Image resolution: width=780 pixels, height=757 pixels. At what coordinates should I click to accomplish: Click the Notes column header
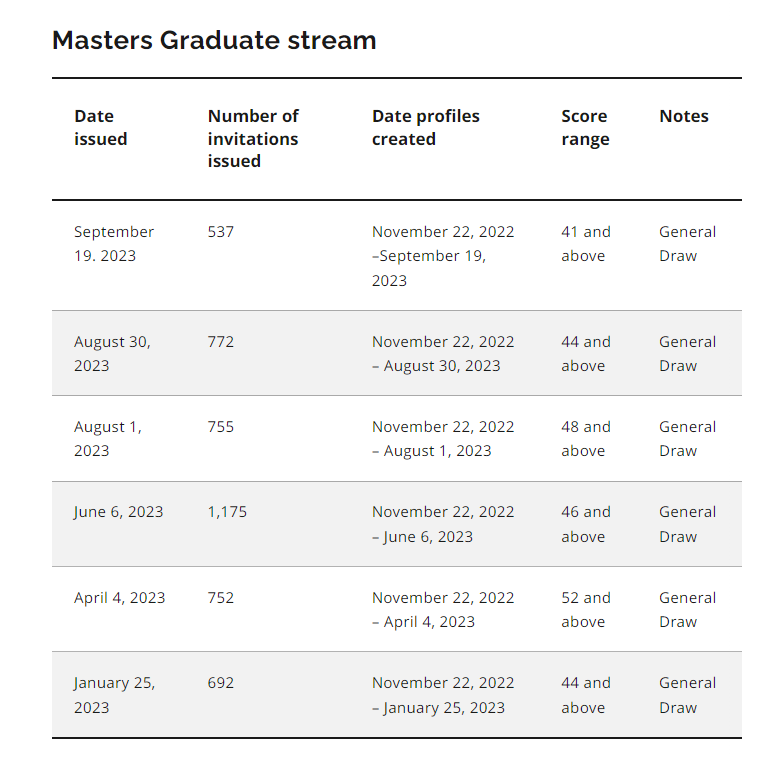(x=683, y=116)
